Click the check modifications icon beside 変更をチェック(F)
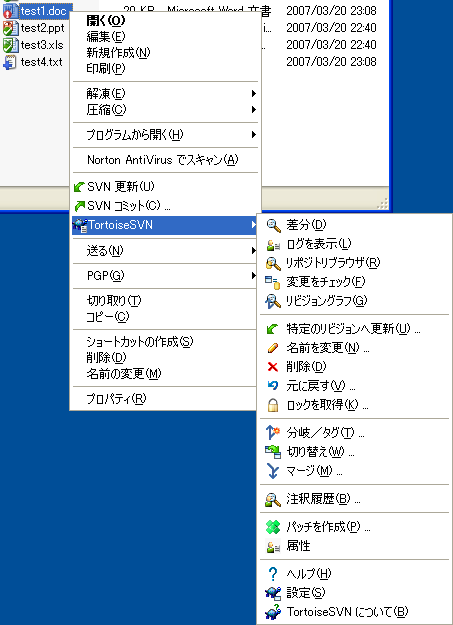This screenshot has width=453, height=625. click(274, 282)
